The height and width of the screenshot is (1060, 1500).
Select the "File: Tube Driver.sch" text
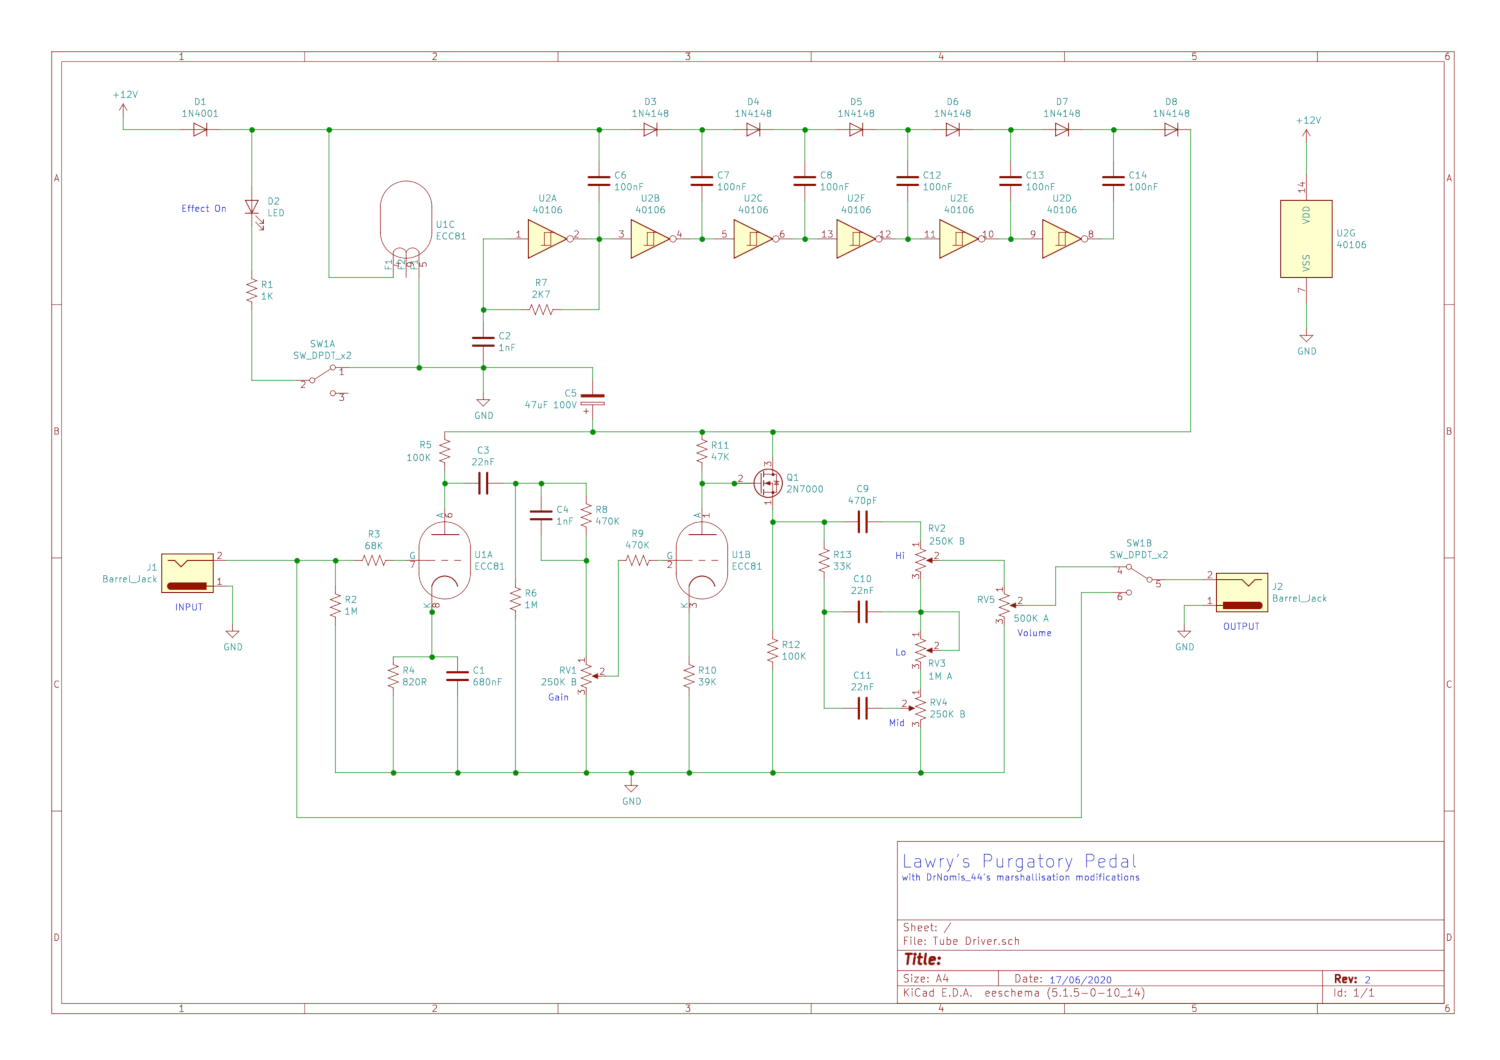[961, 941]
